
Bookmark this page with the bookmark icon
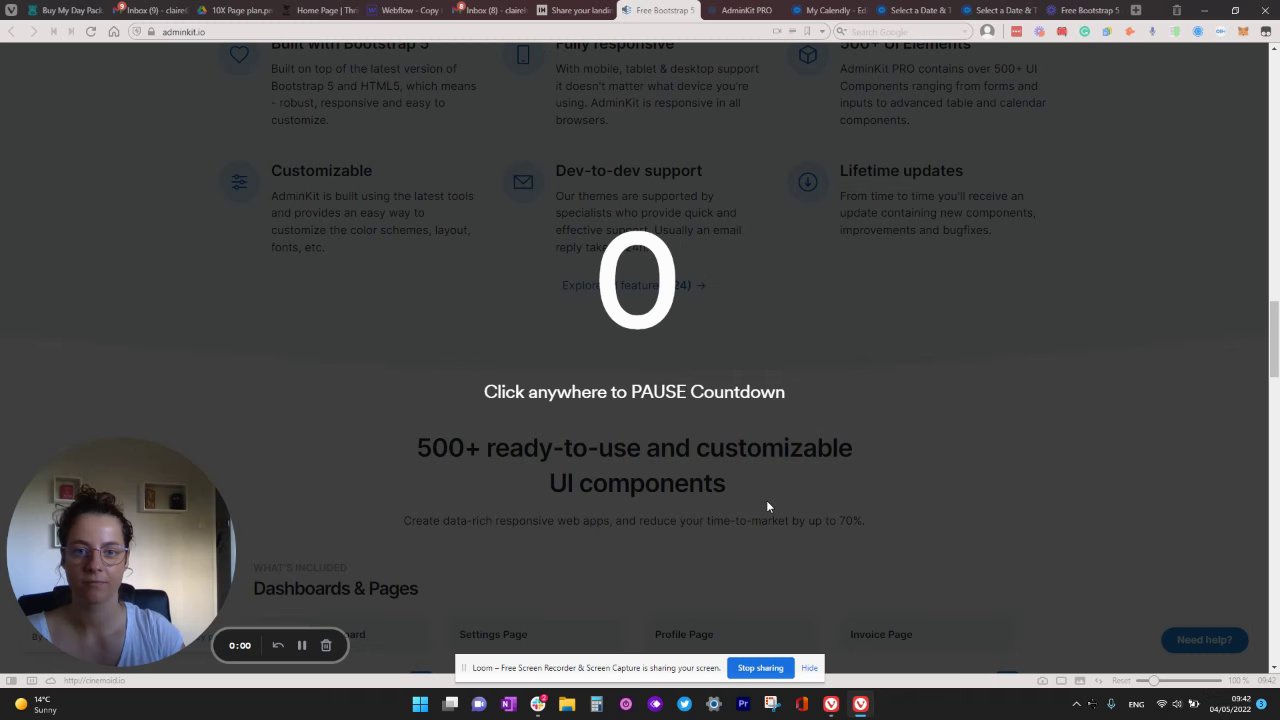click(x=807, y=32)
